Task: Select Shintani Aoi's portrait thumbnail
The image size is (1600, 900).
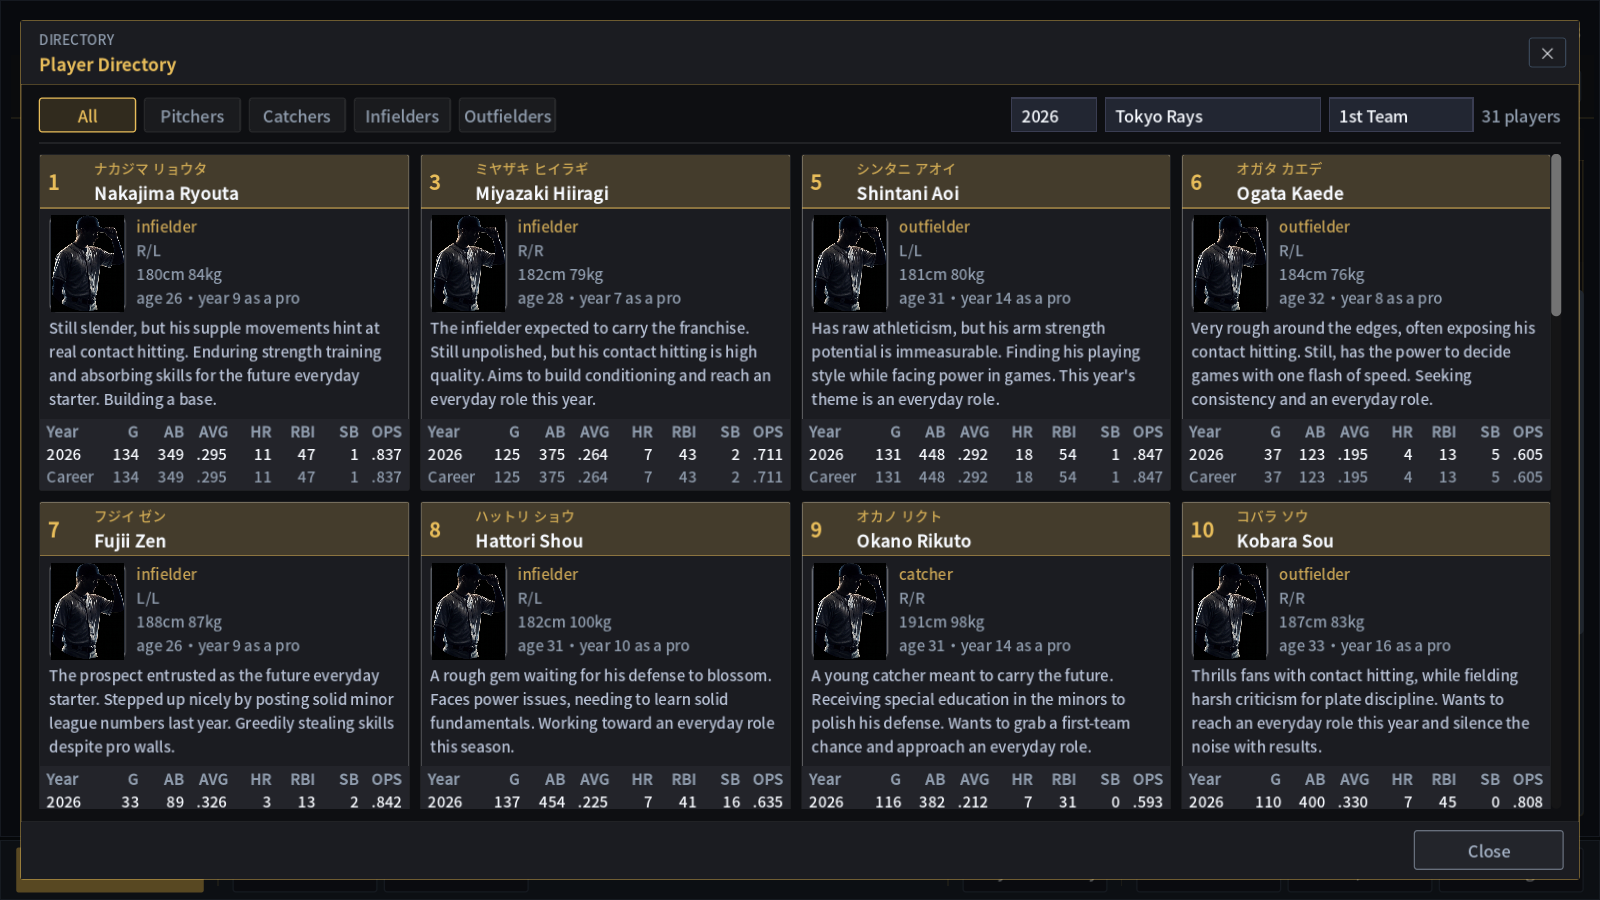Action: click(x=849, y=264)
